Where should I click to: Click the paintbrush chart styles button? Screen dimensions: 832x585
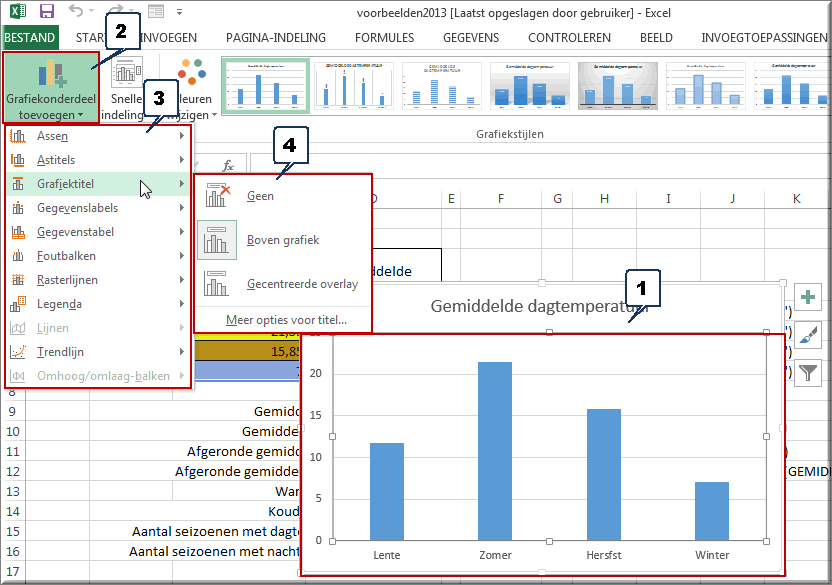pos(806,335)
